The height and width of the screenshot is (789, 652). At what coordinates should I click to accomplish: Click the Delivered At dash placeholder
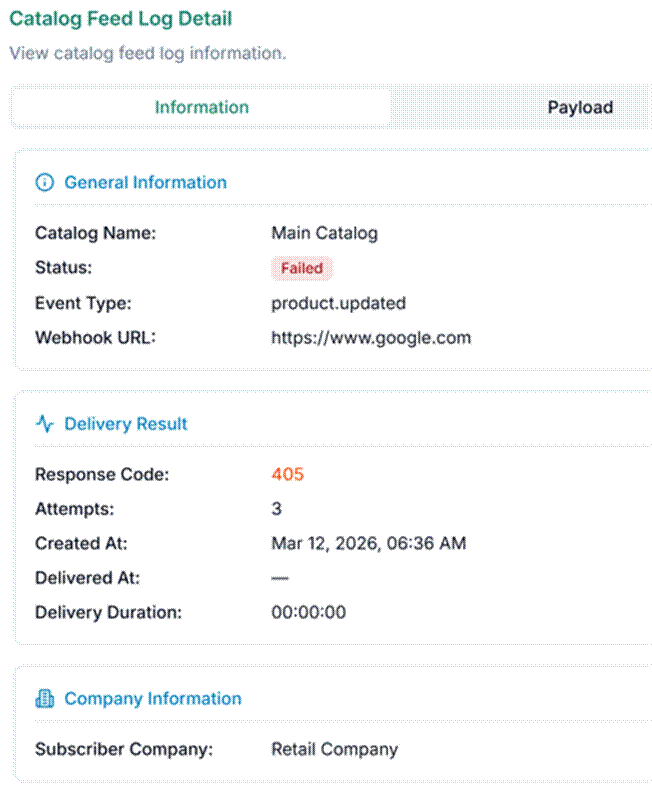click(x=280, y=578)
